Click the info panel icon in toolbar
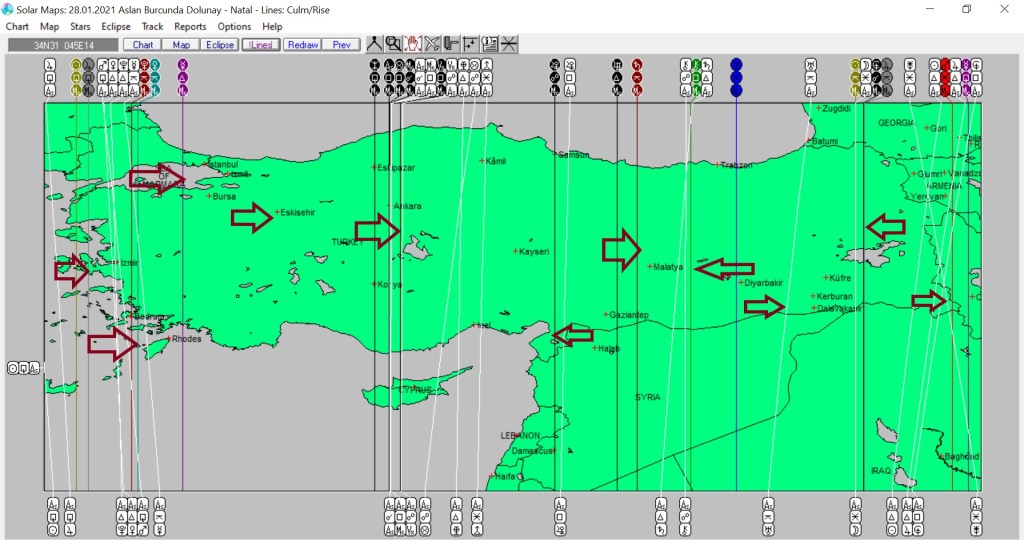Screen dimensions: 1024x540 [490, 44]
